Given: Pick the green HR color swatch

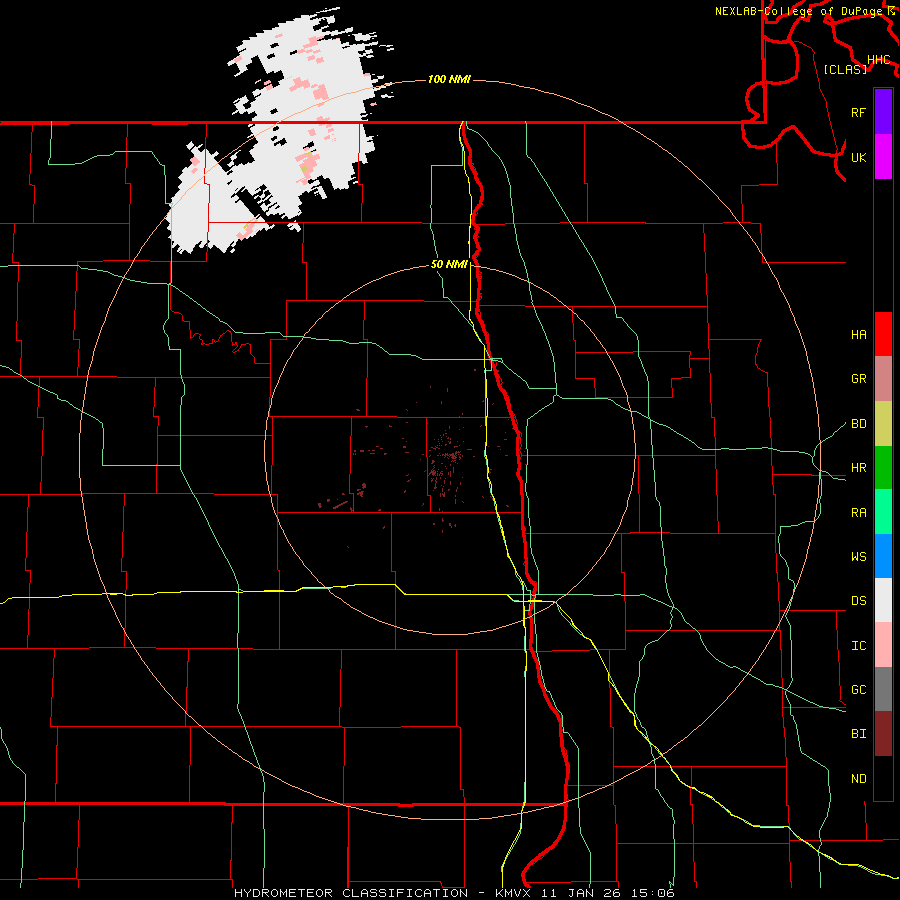Looking at the screenshot, I should (x=883, y=467).
